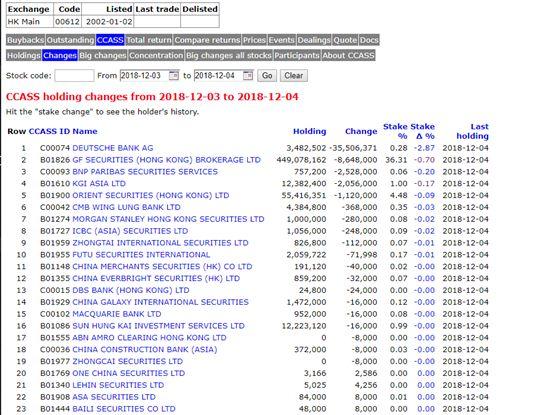This screenshot has width=554, height=415.
Task: Sort by the Change column header
Action: click(x=361, y=131)
